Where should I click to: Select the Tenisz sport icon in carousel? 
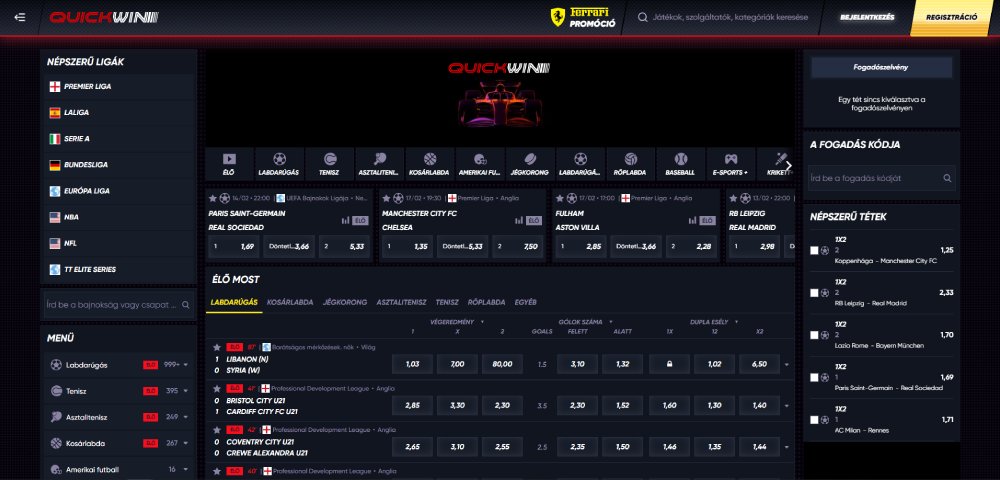(x=329, y=164)
